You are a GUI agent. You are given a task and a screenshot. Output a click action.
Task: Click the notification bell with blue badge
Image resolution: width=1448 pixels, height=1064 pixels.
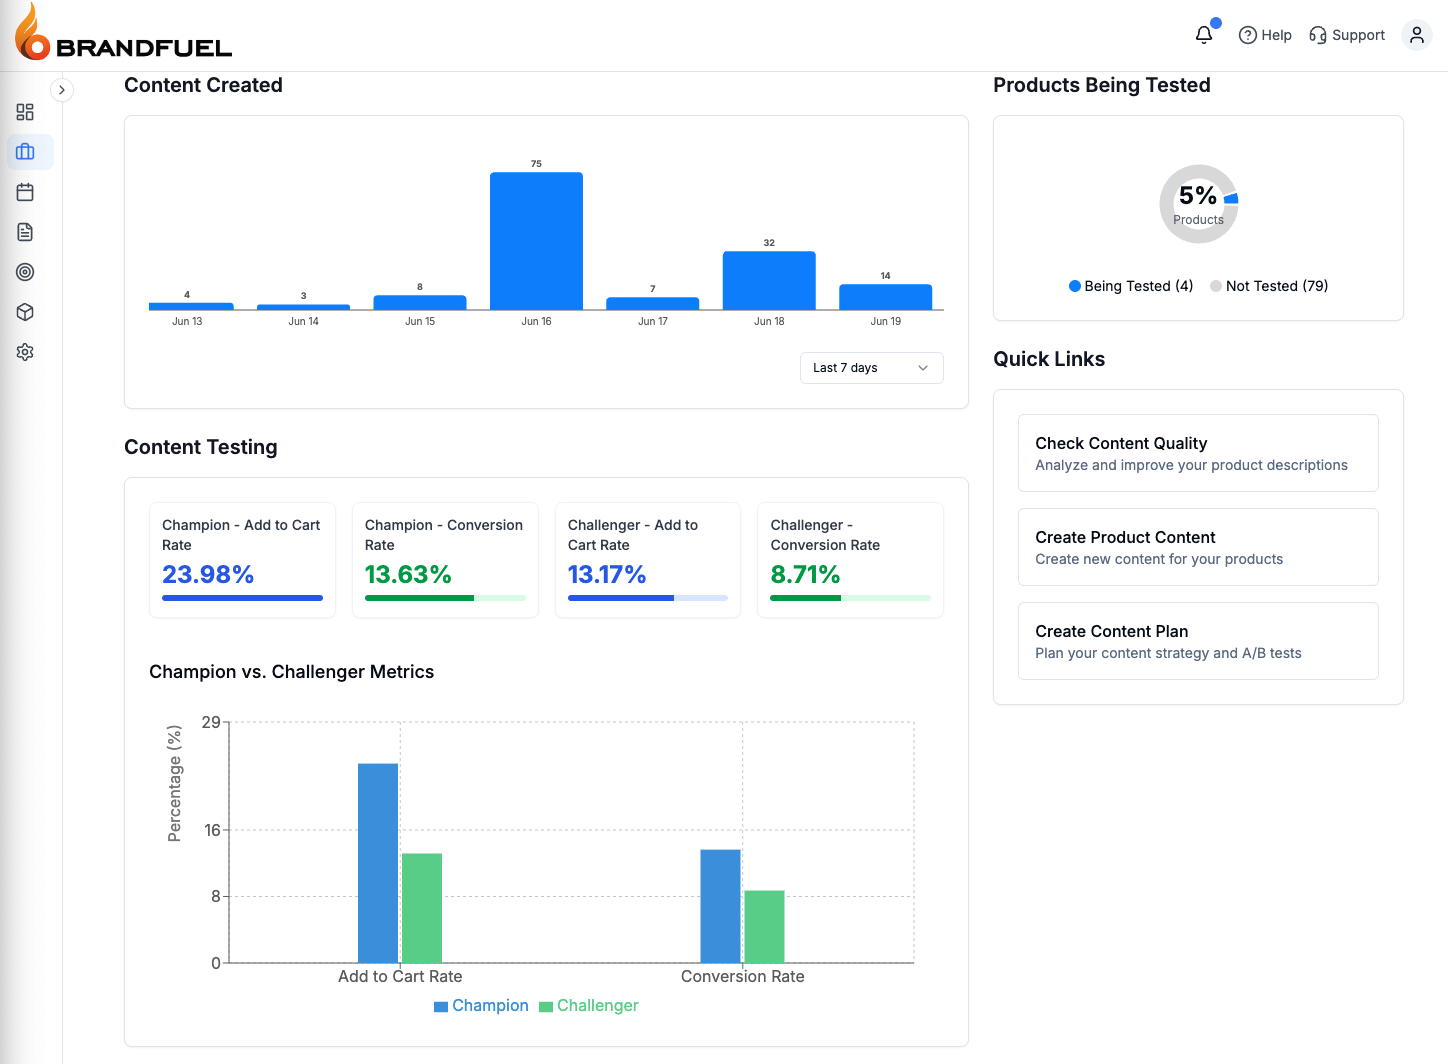tap(1203, 34)
